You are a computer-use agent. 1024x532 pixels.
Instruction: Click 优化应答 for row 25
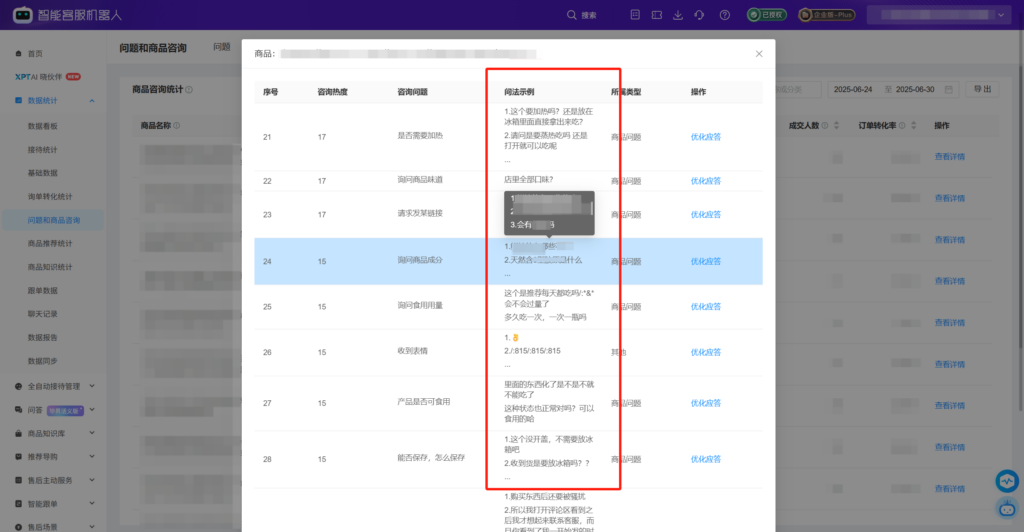[705, 307]
